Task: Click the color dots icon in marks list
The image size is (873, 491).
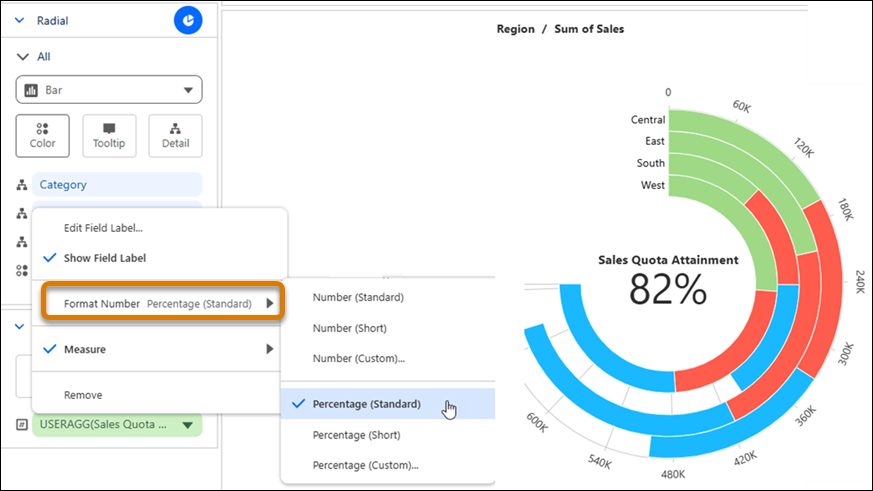Action: coord(22,271)
